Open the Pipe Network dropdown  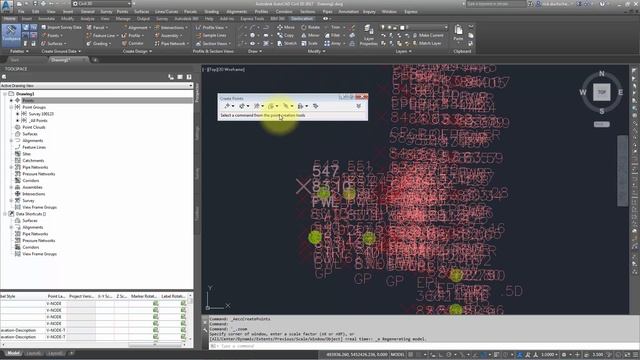tap(171, 43)
